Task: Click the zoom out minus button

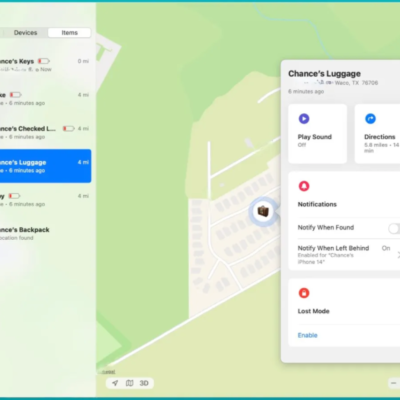Action: (393, 383)
